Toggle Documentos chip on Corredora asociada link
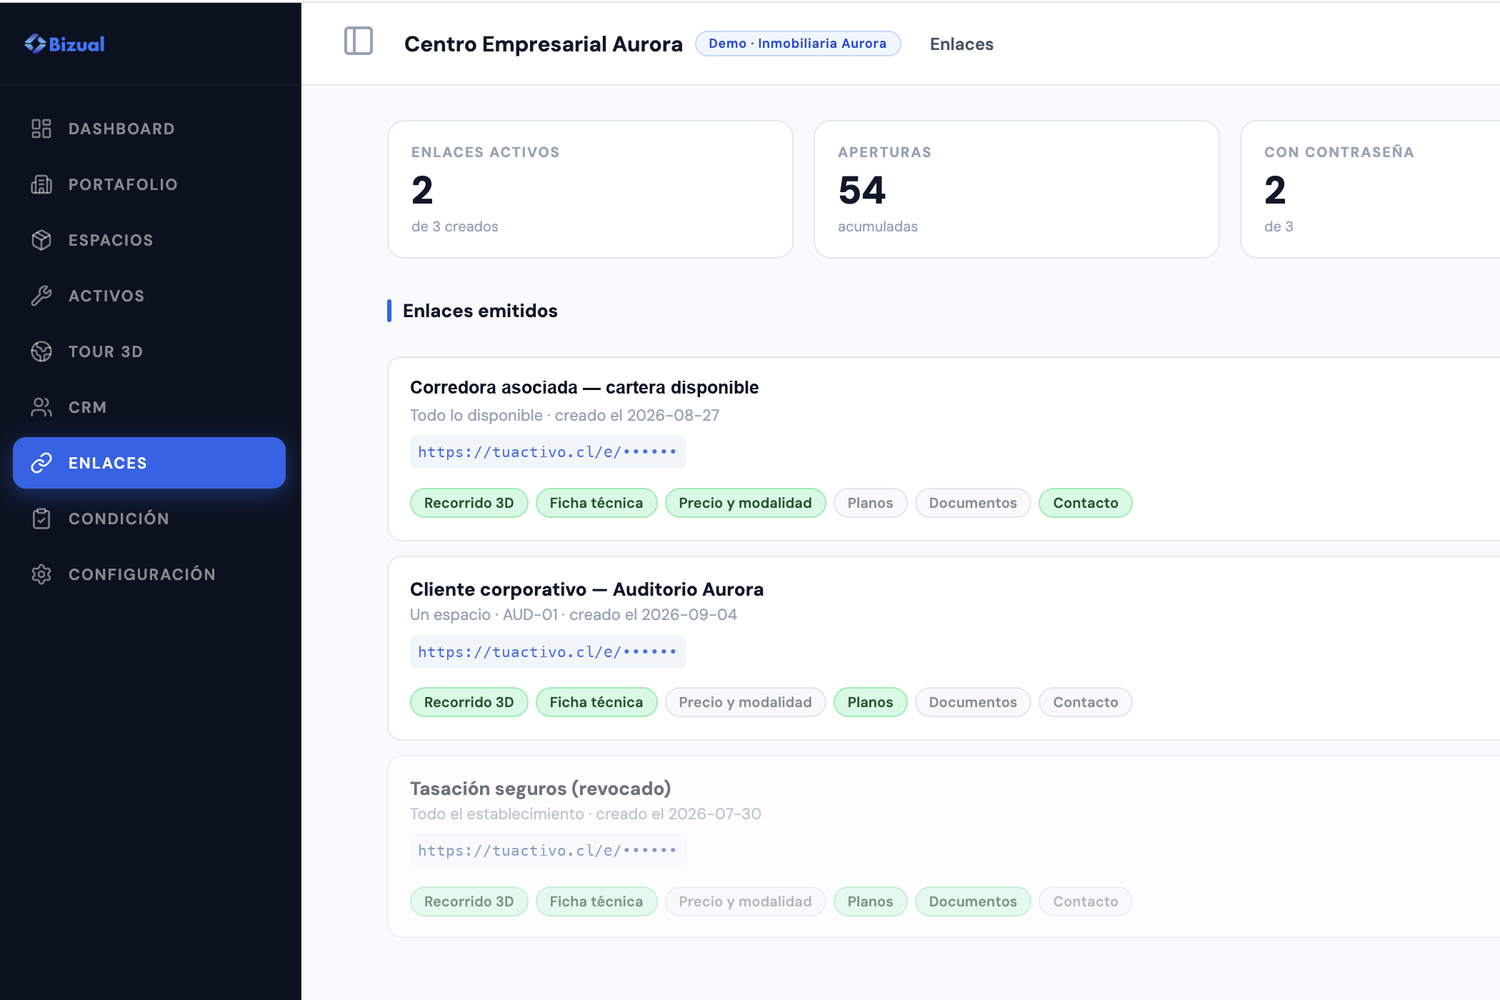 [972, 503]
